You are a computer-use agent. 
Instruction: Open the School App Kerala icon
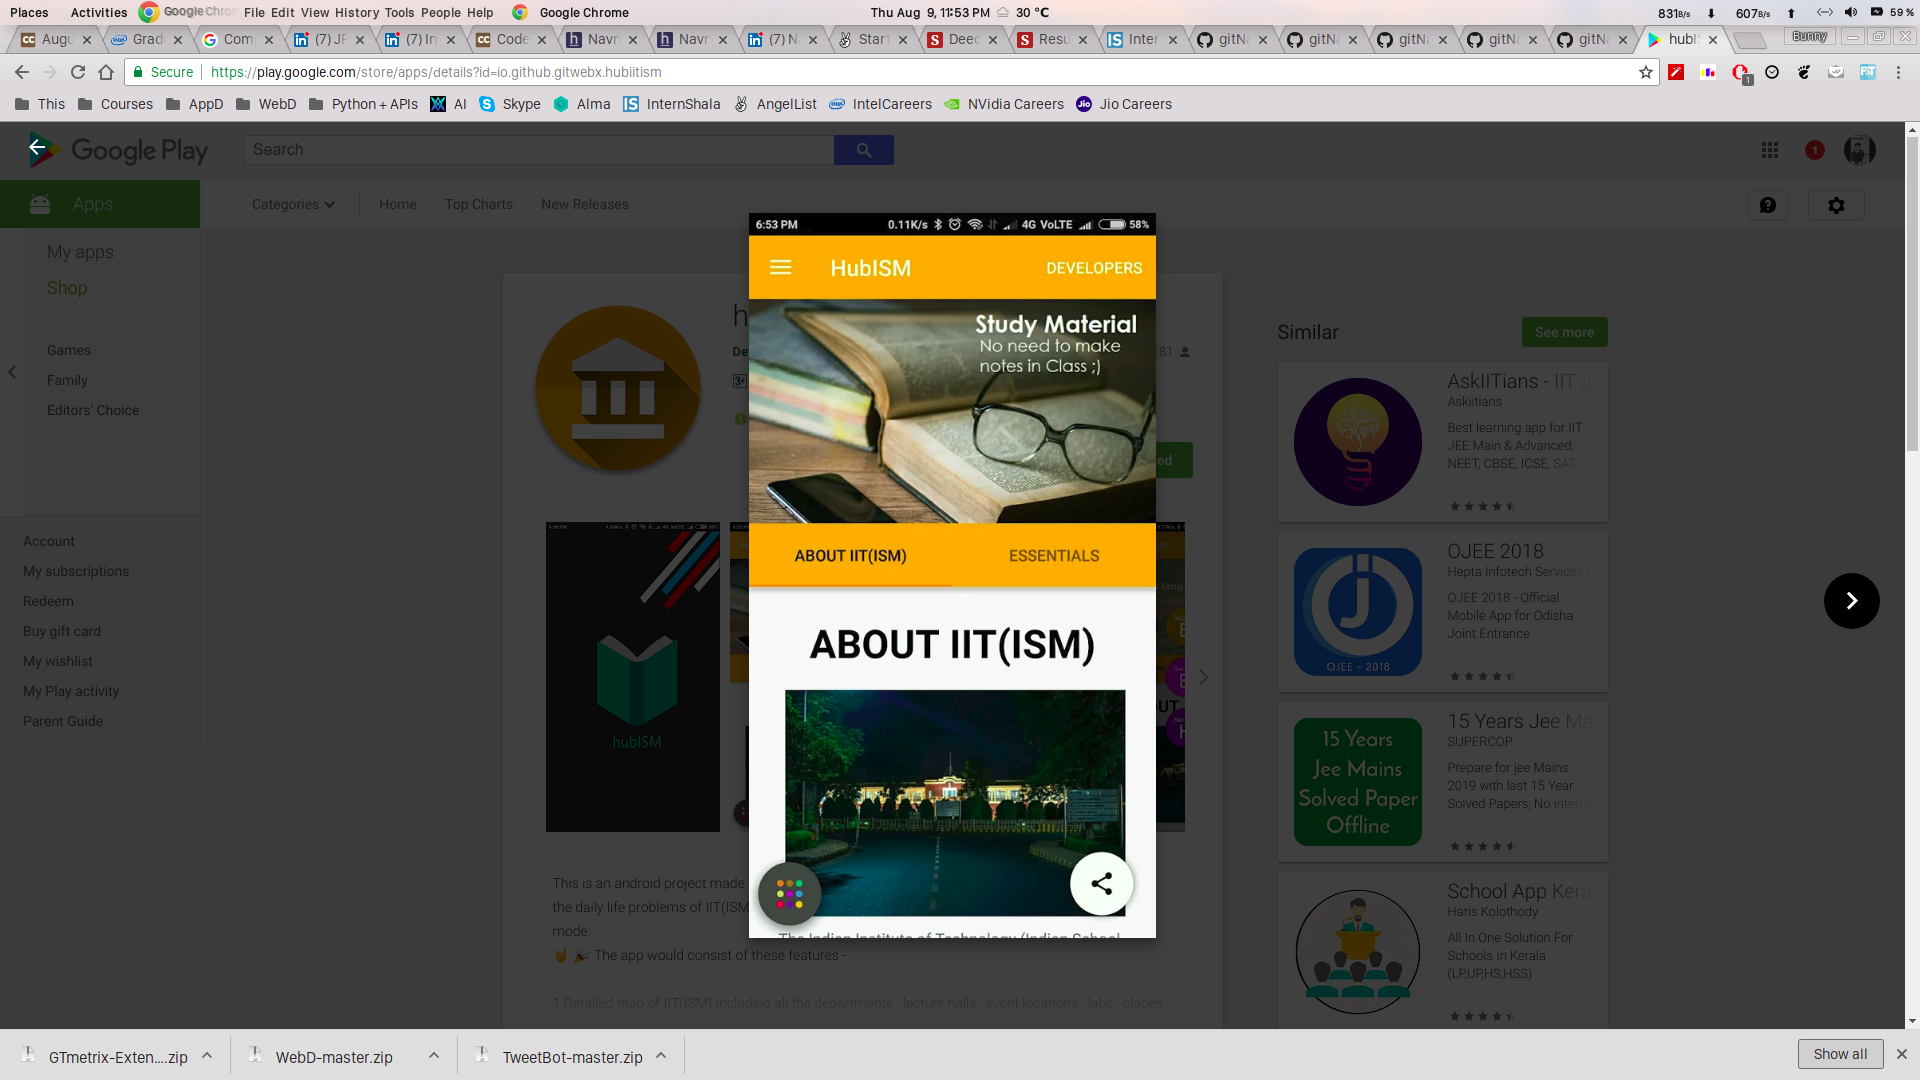click(1358, 952)
